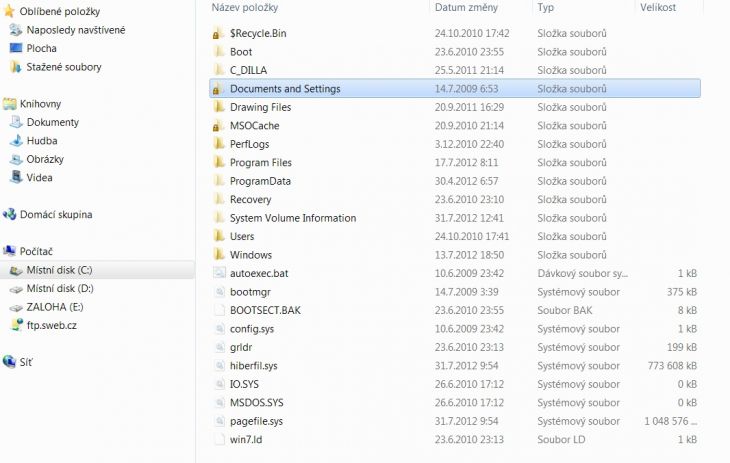
Task: Sort by Datum změny column header
Action: tap(466, 7)
